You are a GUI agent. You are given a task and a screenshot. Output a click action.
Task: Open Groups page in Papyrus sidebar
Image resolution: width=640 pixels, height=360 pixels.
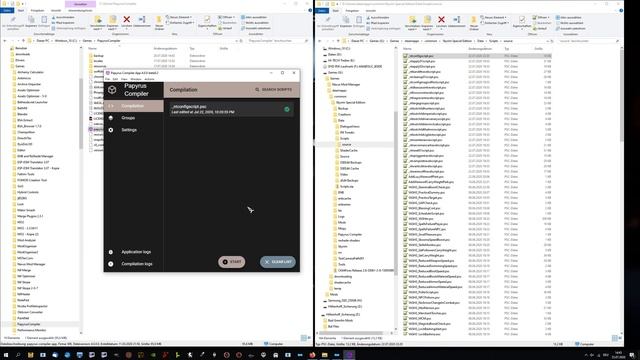[133, 118]
